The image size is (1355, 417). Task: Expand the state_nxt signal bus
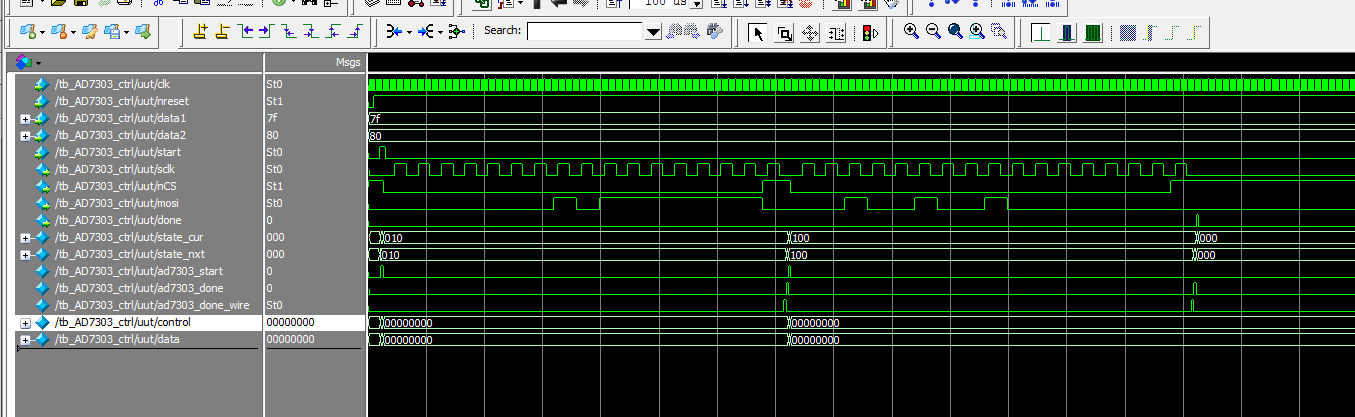coord(25,254)
